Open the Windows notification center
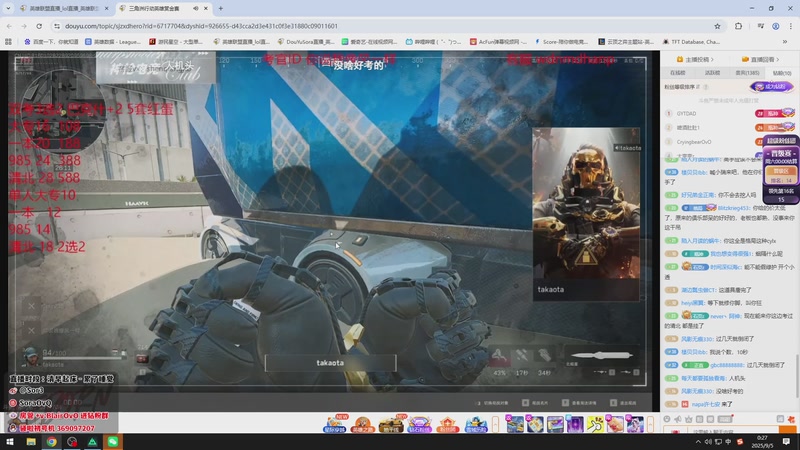Image resolution: width=800 pixels, height=450 pixels. [786, 442]
